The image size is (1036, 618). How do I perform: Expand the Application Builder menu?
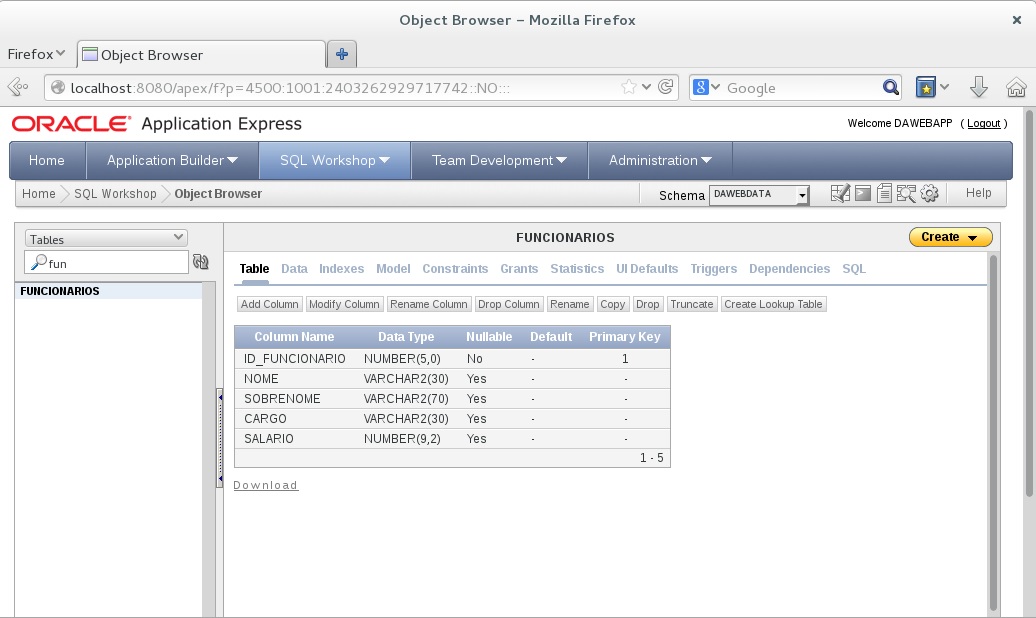[172, 160]
